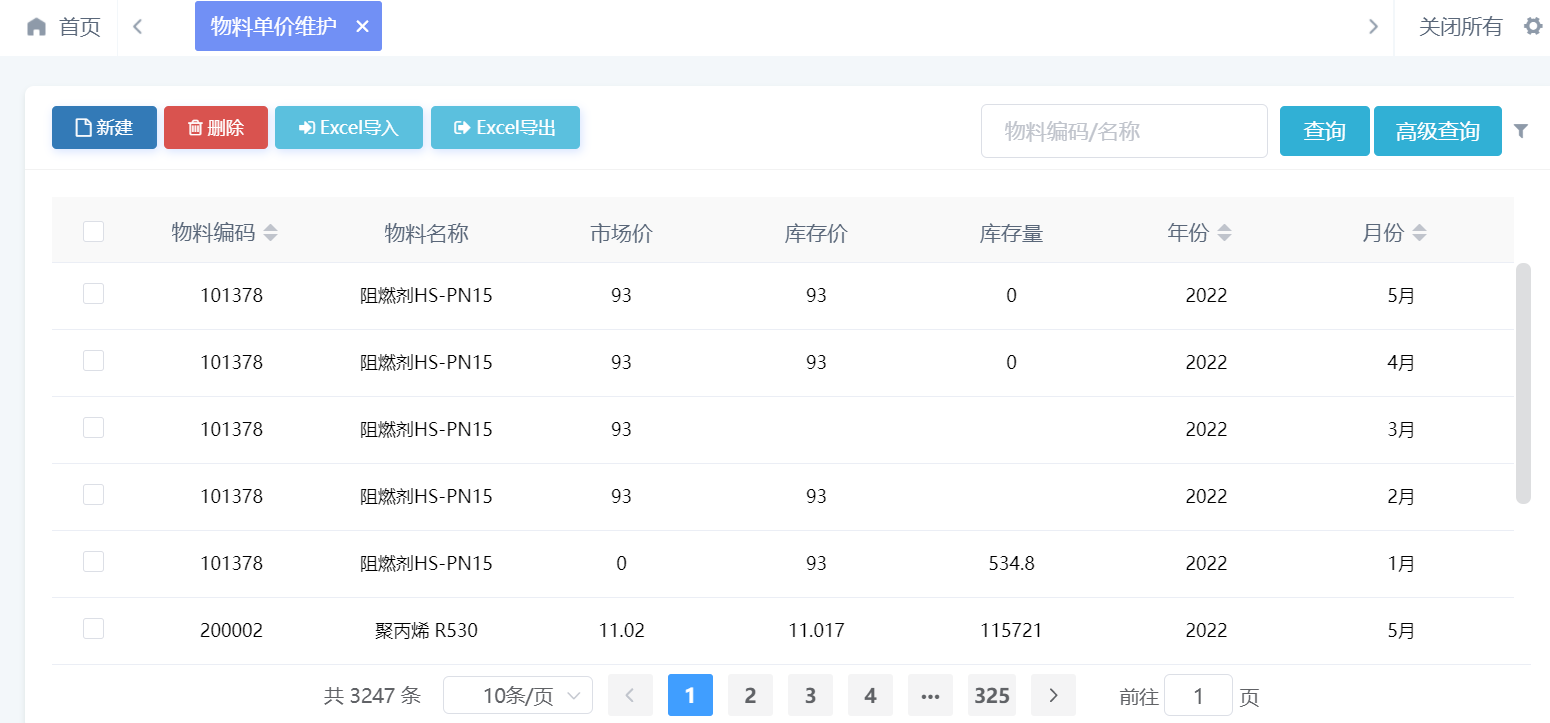Open 高级查询 advanced search
1550x723 pixels.
tap(1437, 130)
